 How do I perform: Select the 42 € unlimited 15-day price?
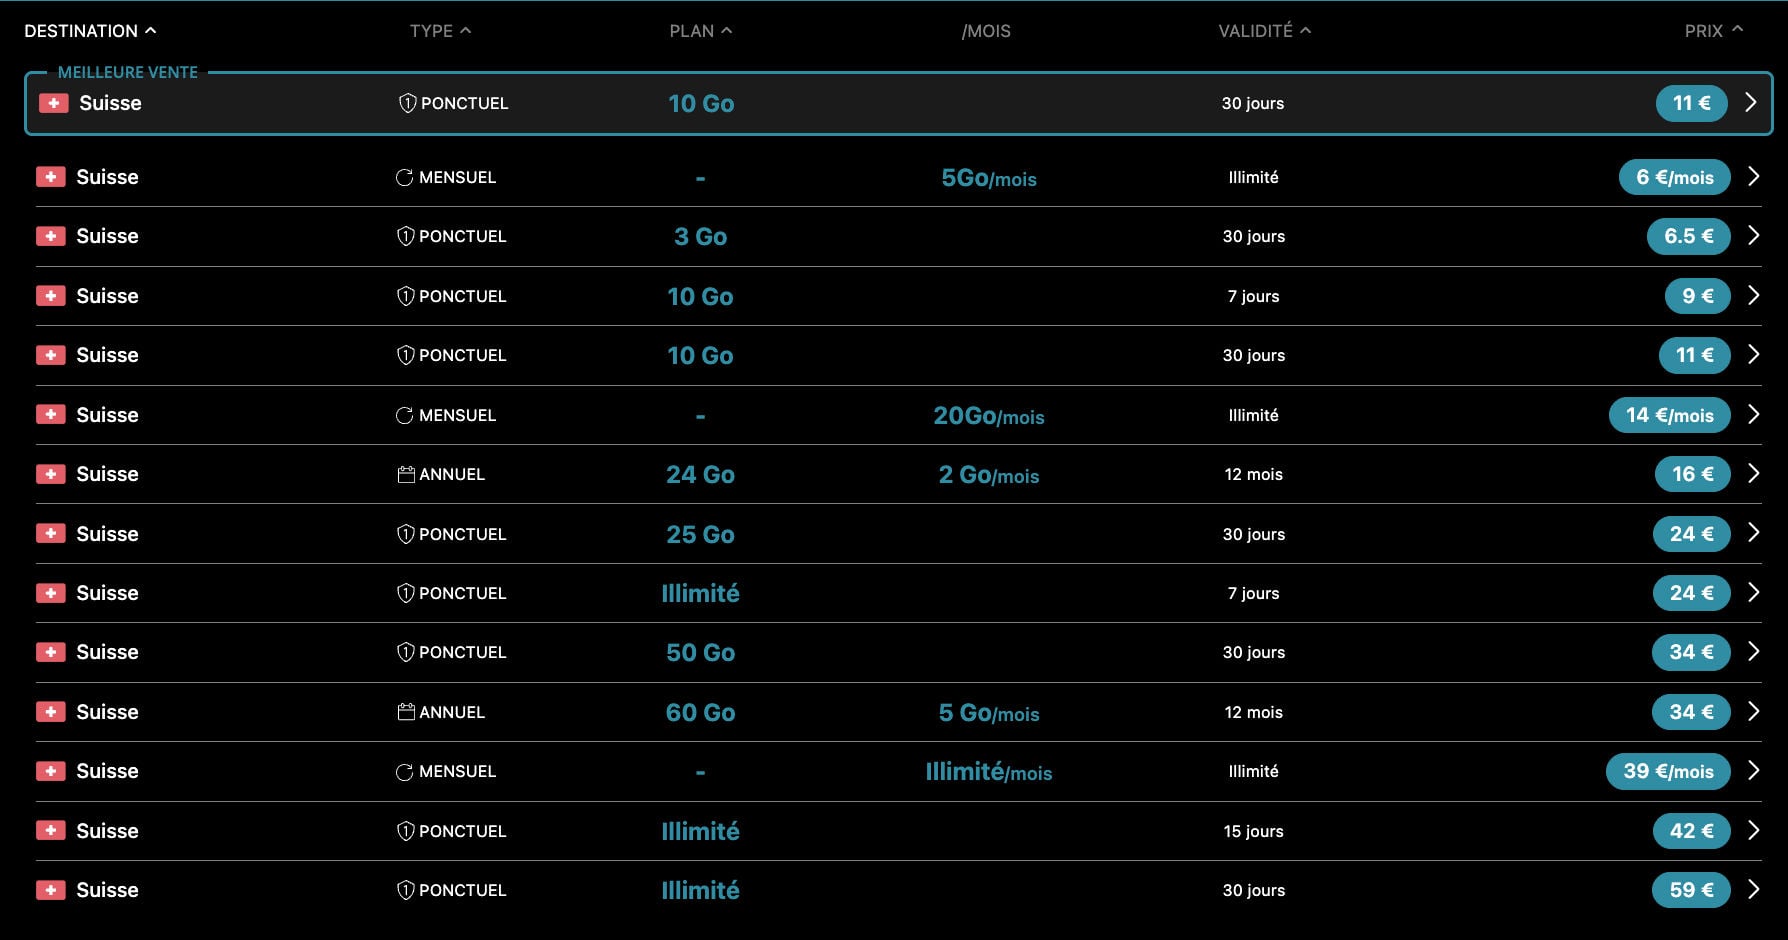point(1691,831)
